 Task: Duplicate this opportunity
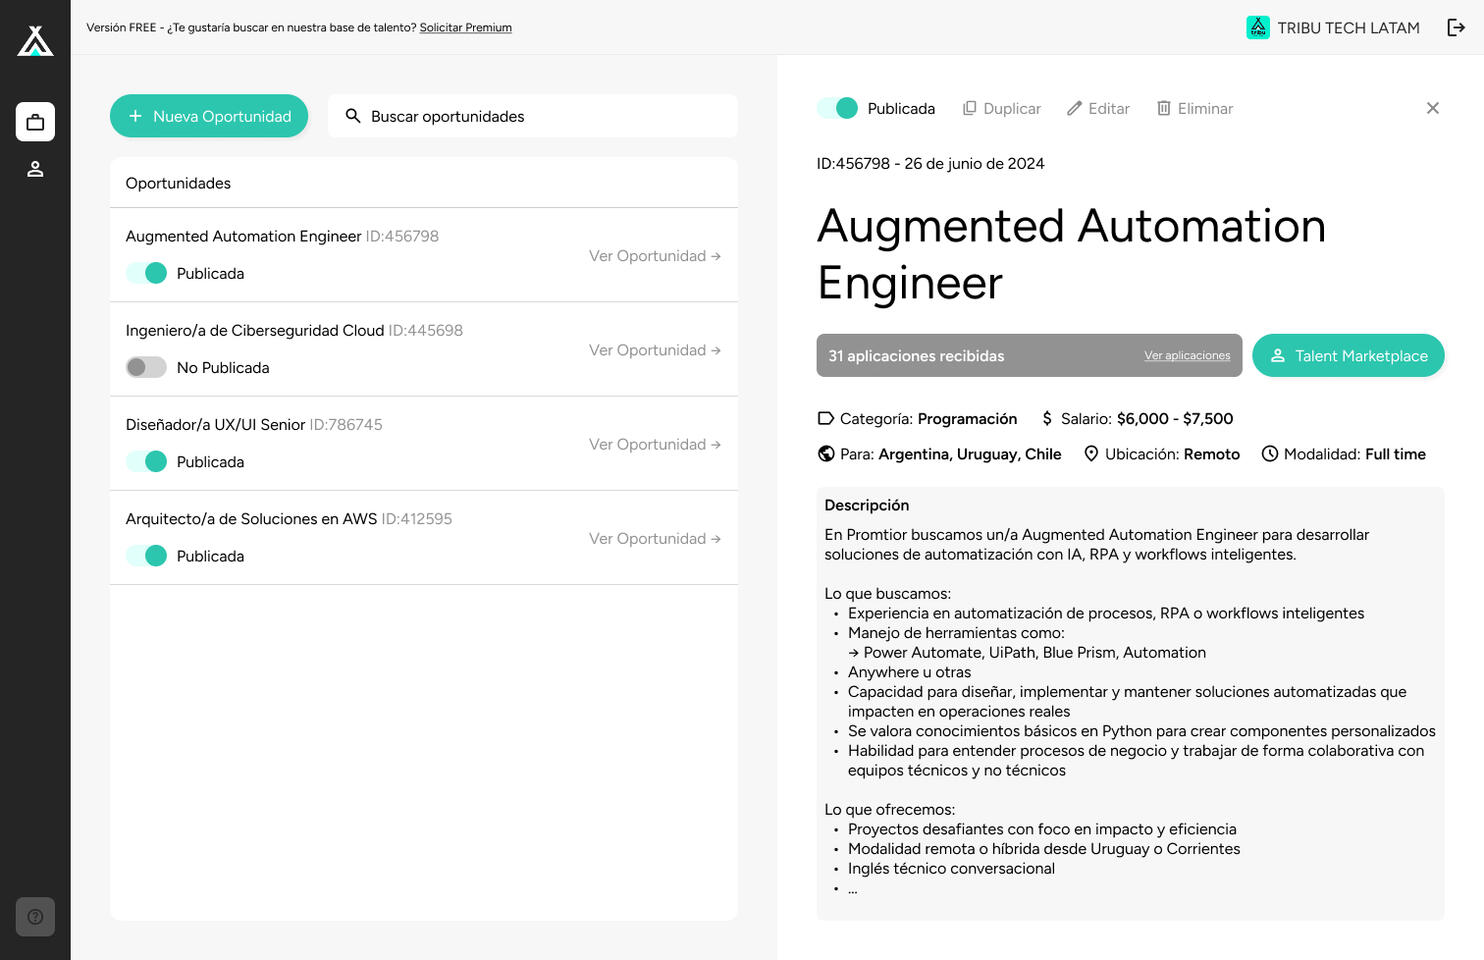[x=1001, y=108]
